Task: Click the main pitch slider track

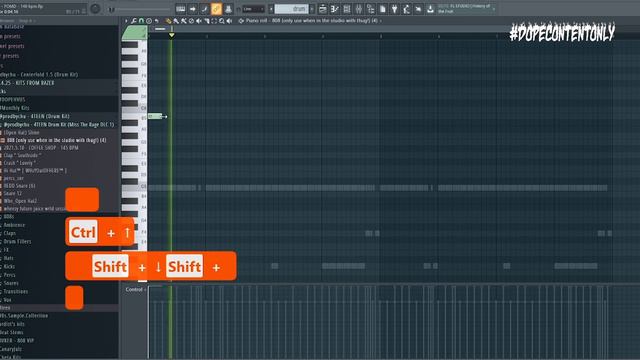Action: point(141,9)
